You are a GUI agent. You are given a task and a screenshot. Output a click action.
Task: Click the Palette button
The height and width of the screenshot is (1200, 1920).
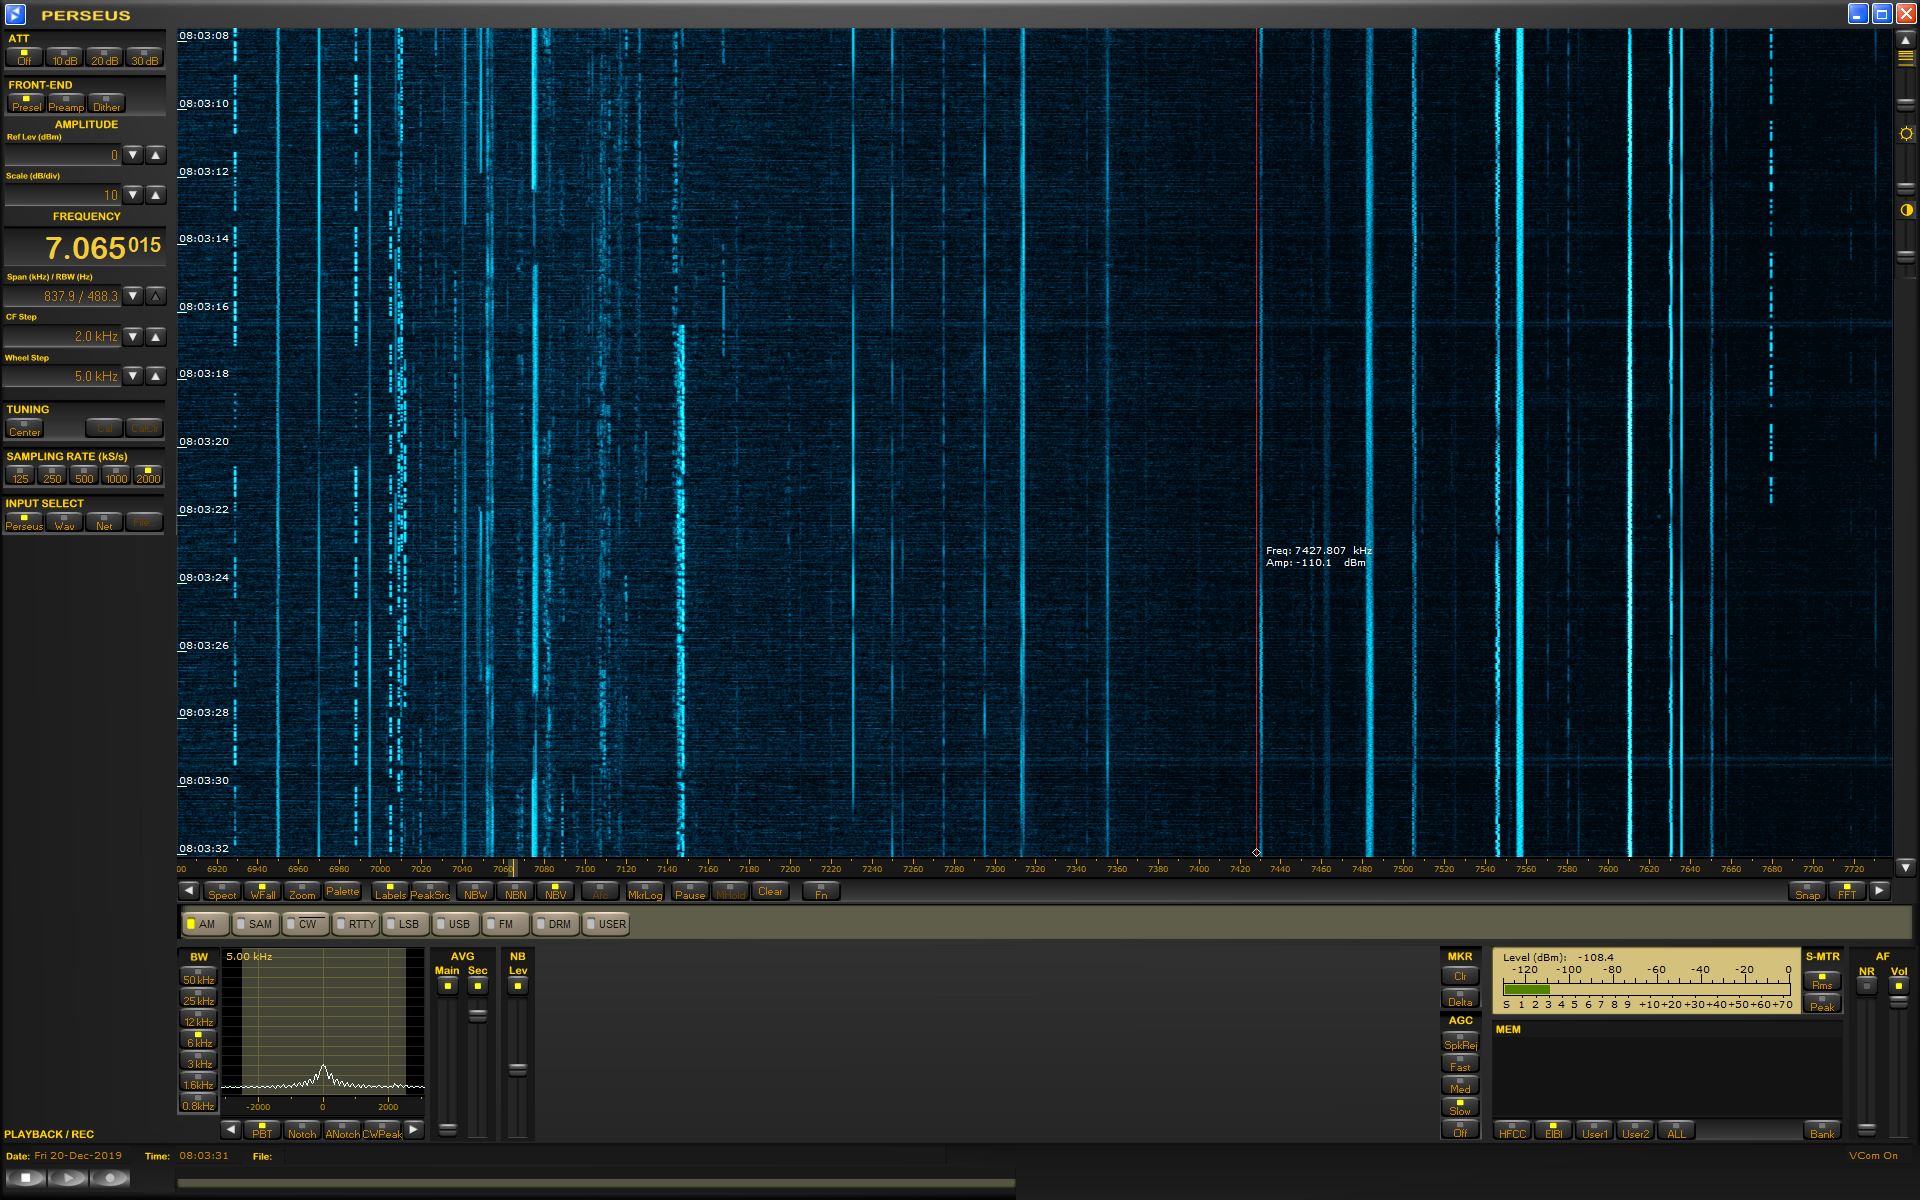342,891
